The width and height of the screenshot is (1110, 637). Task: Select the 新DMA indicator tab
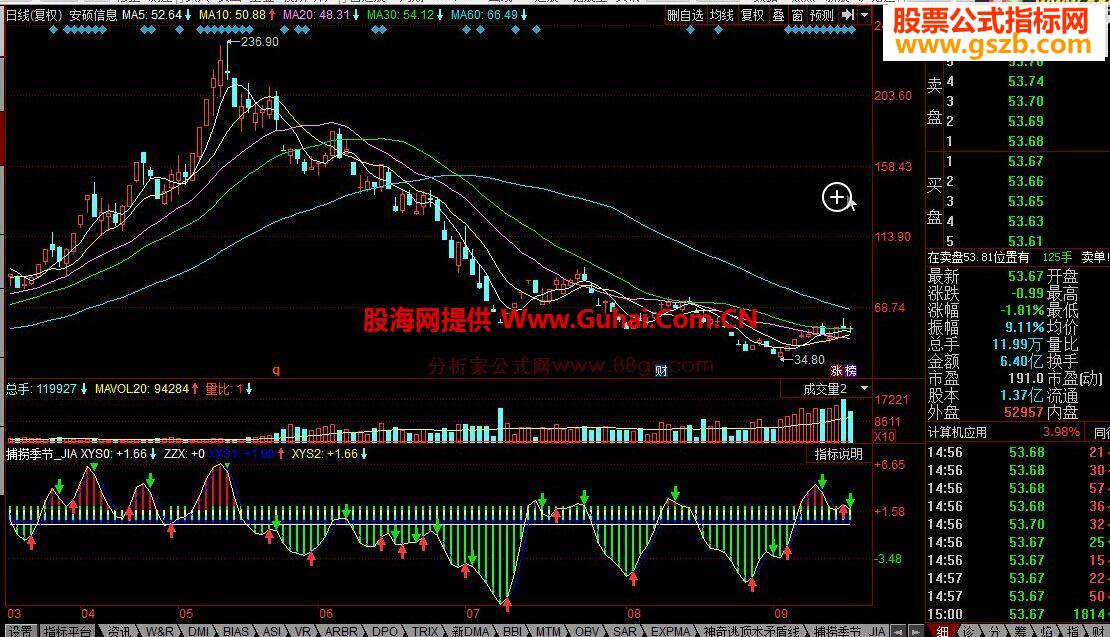coord(470,631)
